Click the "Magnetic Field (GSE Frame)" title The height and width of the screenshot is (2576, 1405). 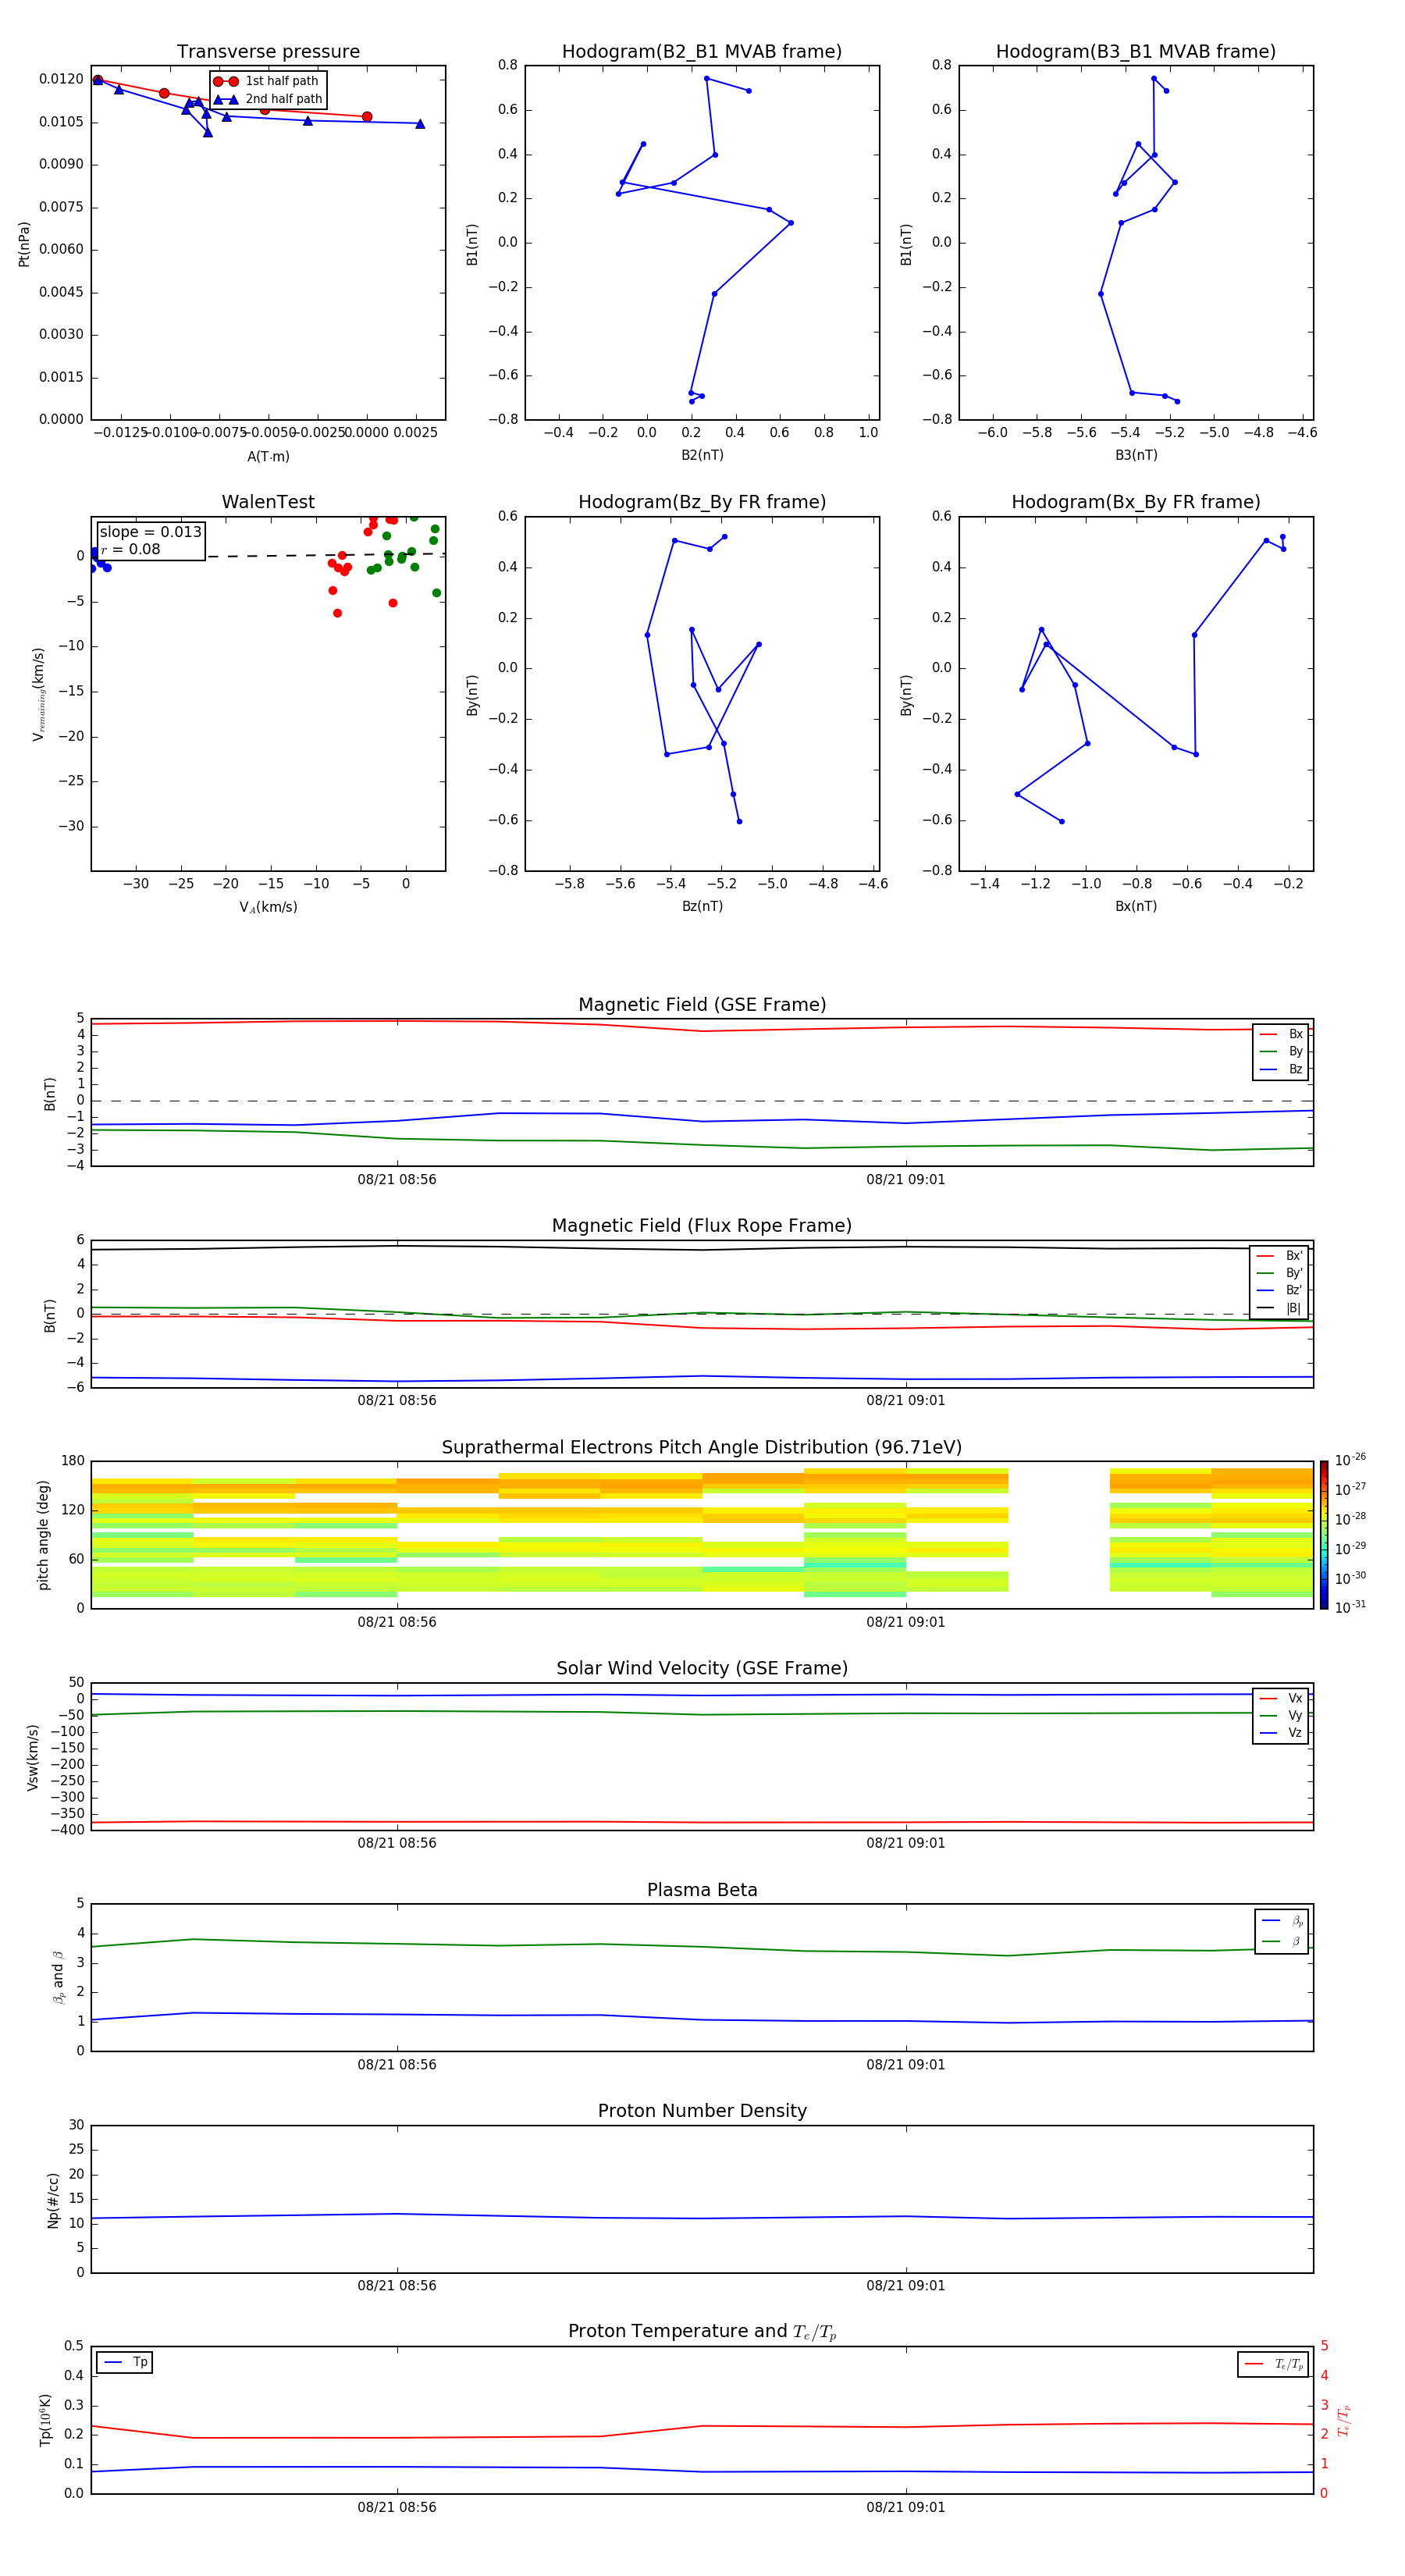click(x=702, y=1005)
